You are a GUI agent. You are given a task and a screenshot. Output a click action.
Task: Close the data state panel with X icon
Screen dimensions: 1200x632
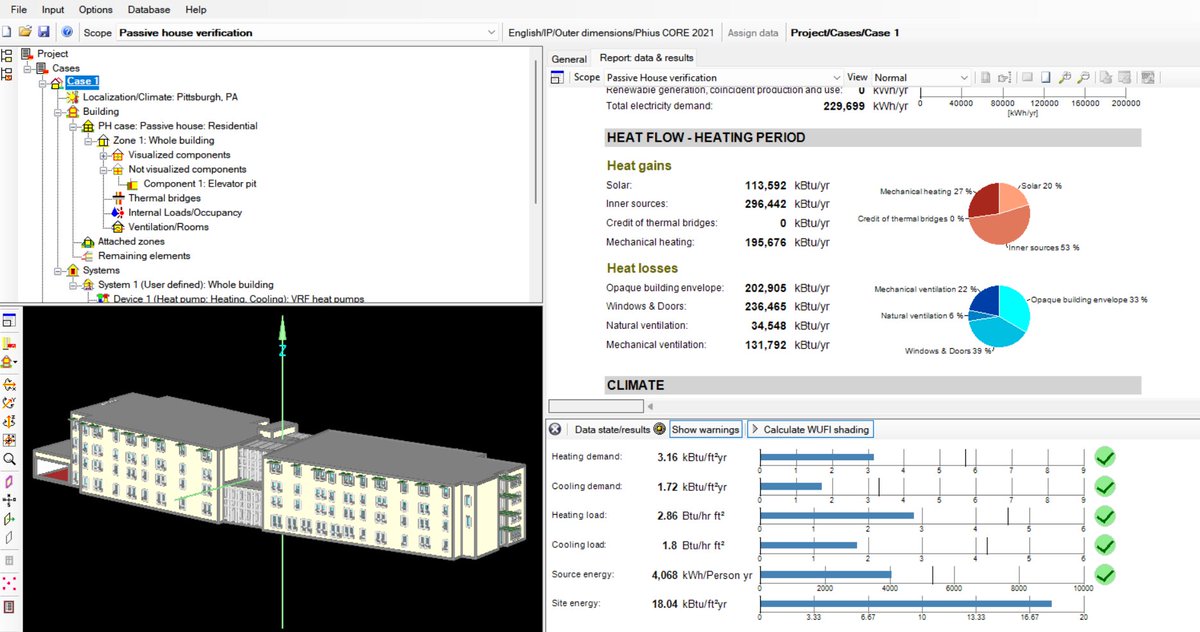555,429
